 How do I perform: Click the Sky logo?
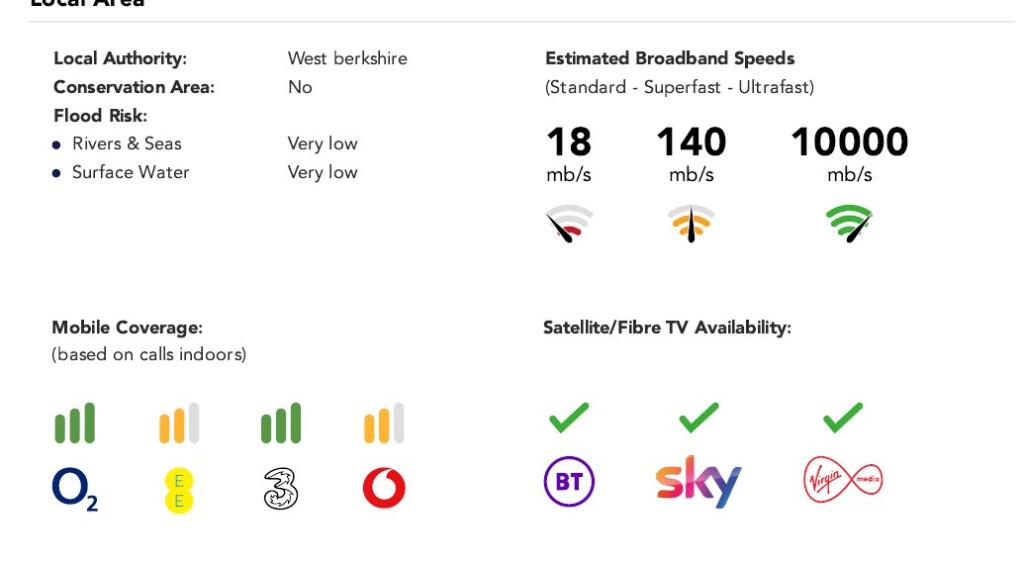pyautogui.click(x=698, y=483)
